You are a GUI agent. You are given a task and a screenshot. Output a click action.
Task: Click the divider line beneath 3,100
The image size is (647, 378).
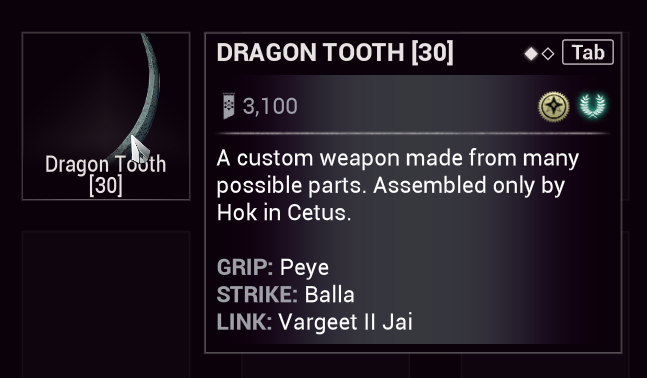coord(413,134)
